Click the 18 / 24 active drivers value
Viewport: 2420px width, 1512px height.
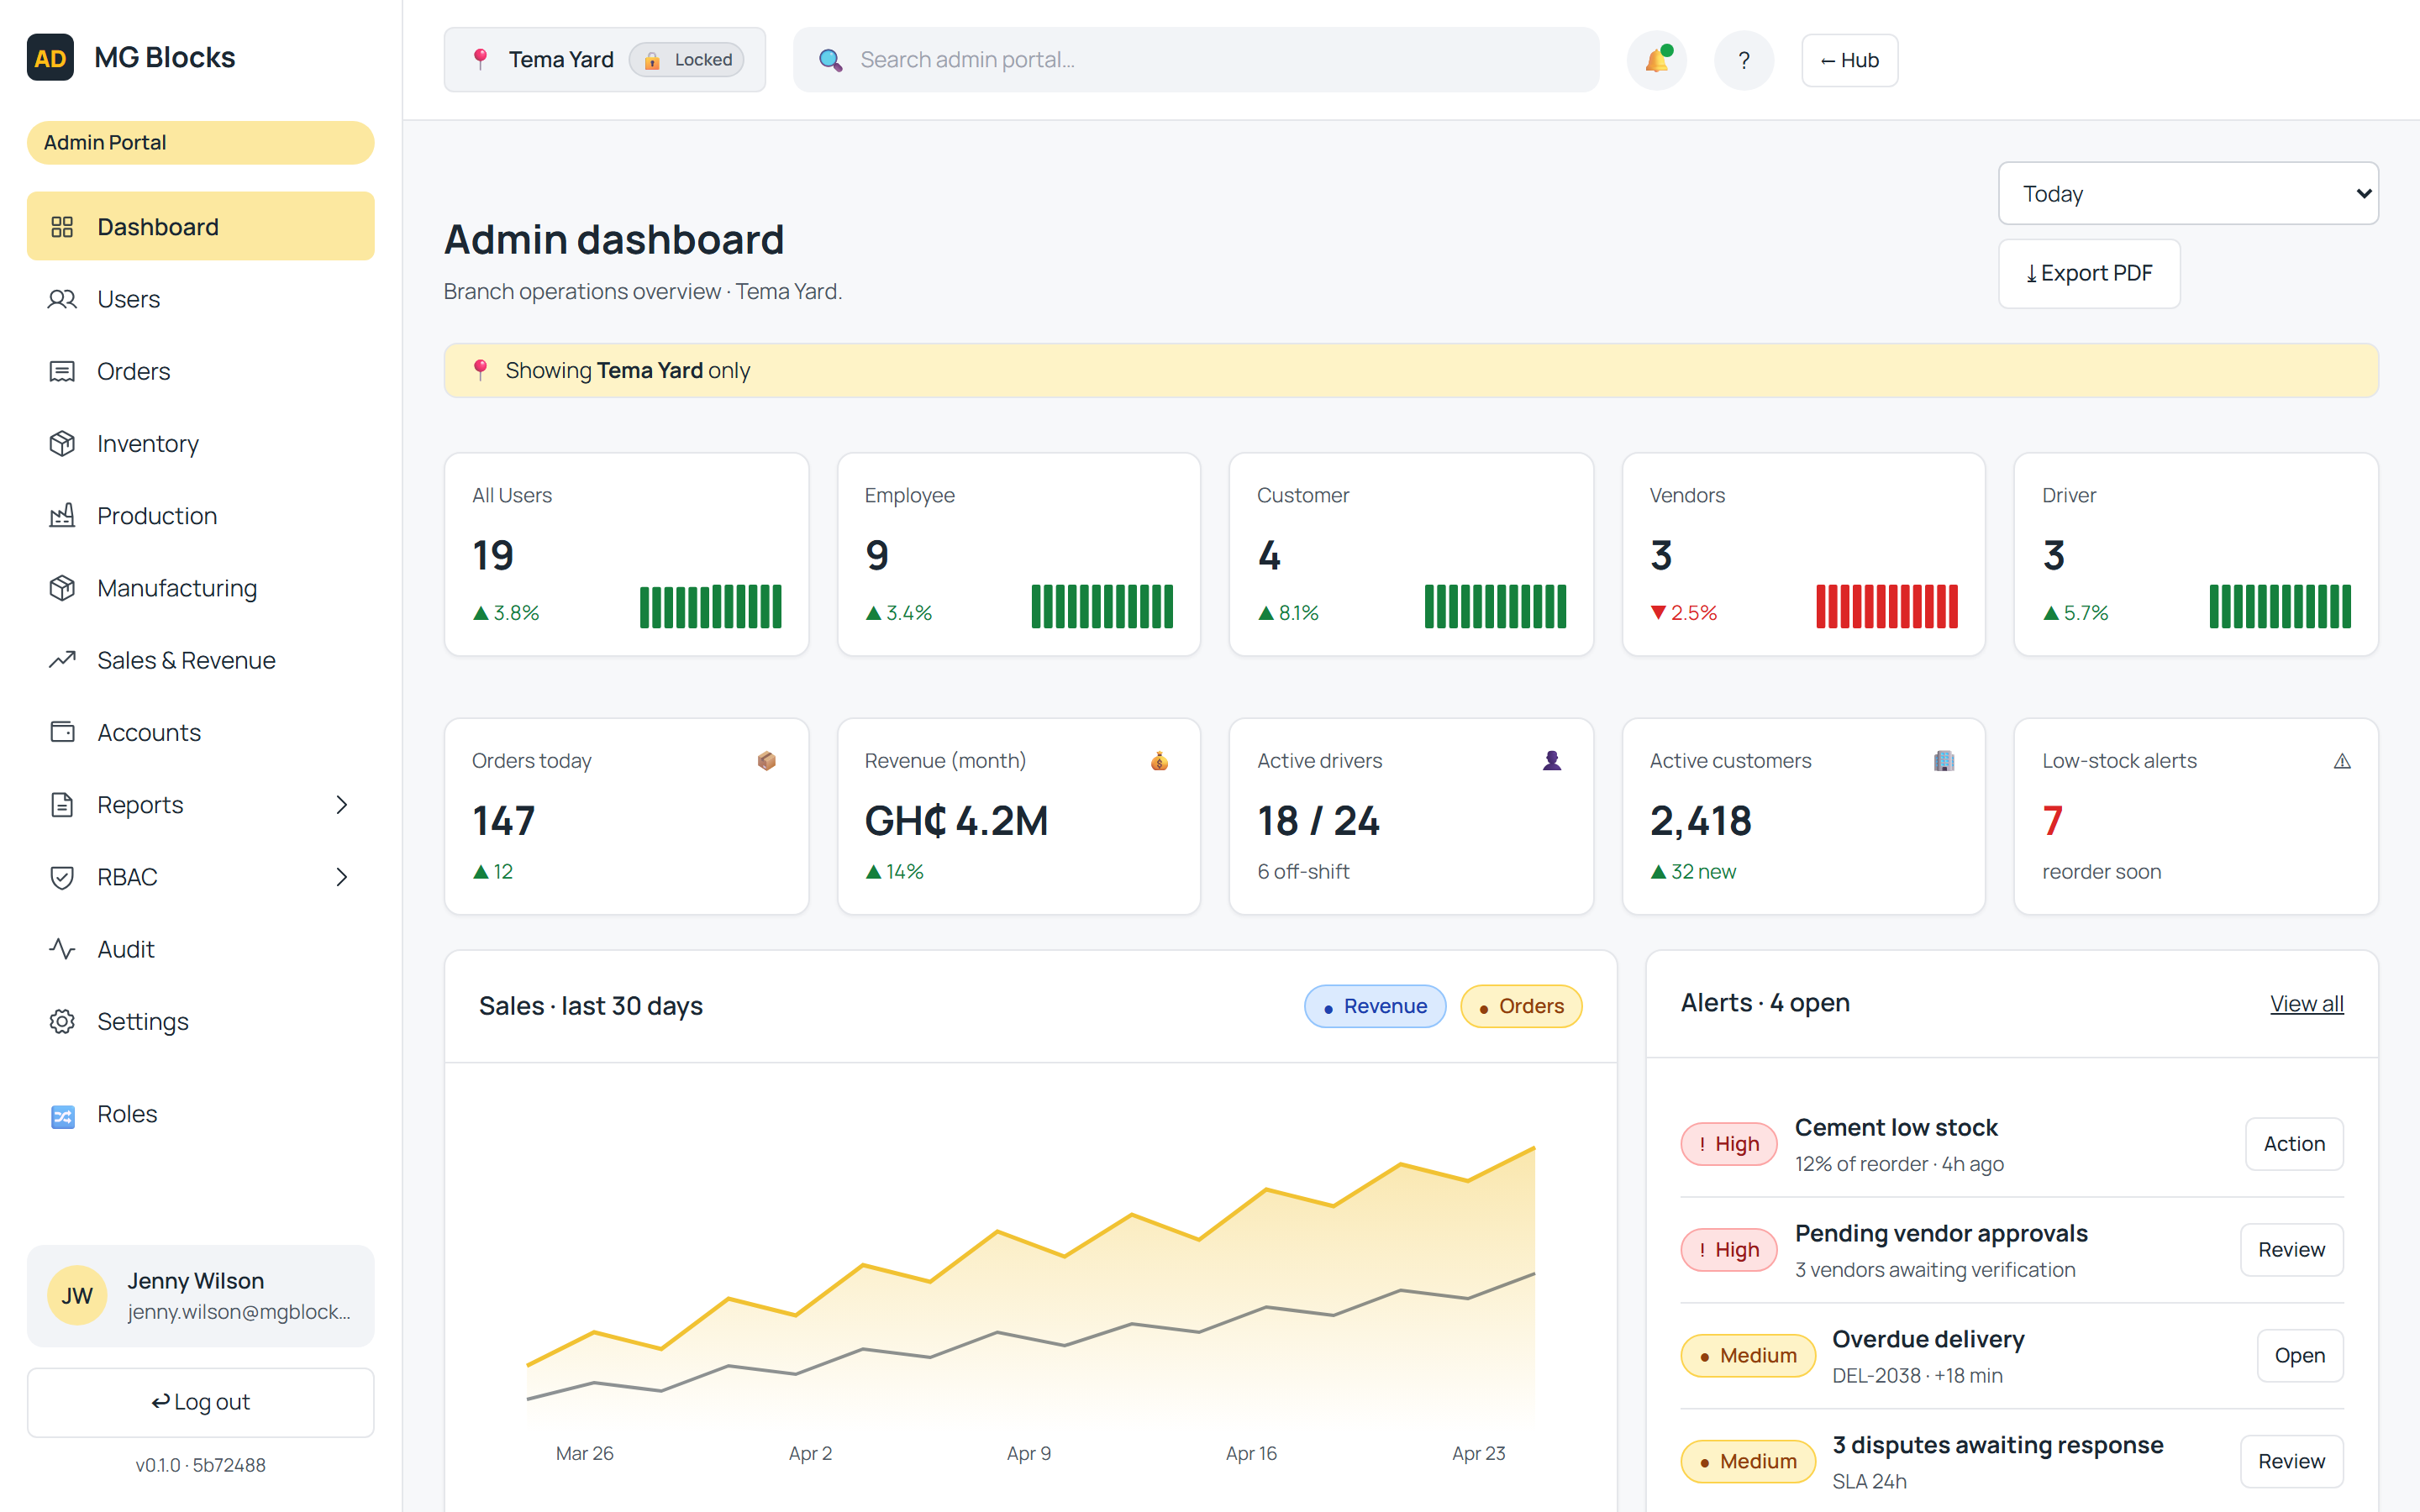(1318, 821)
